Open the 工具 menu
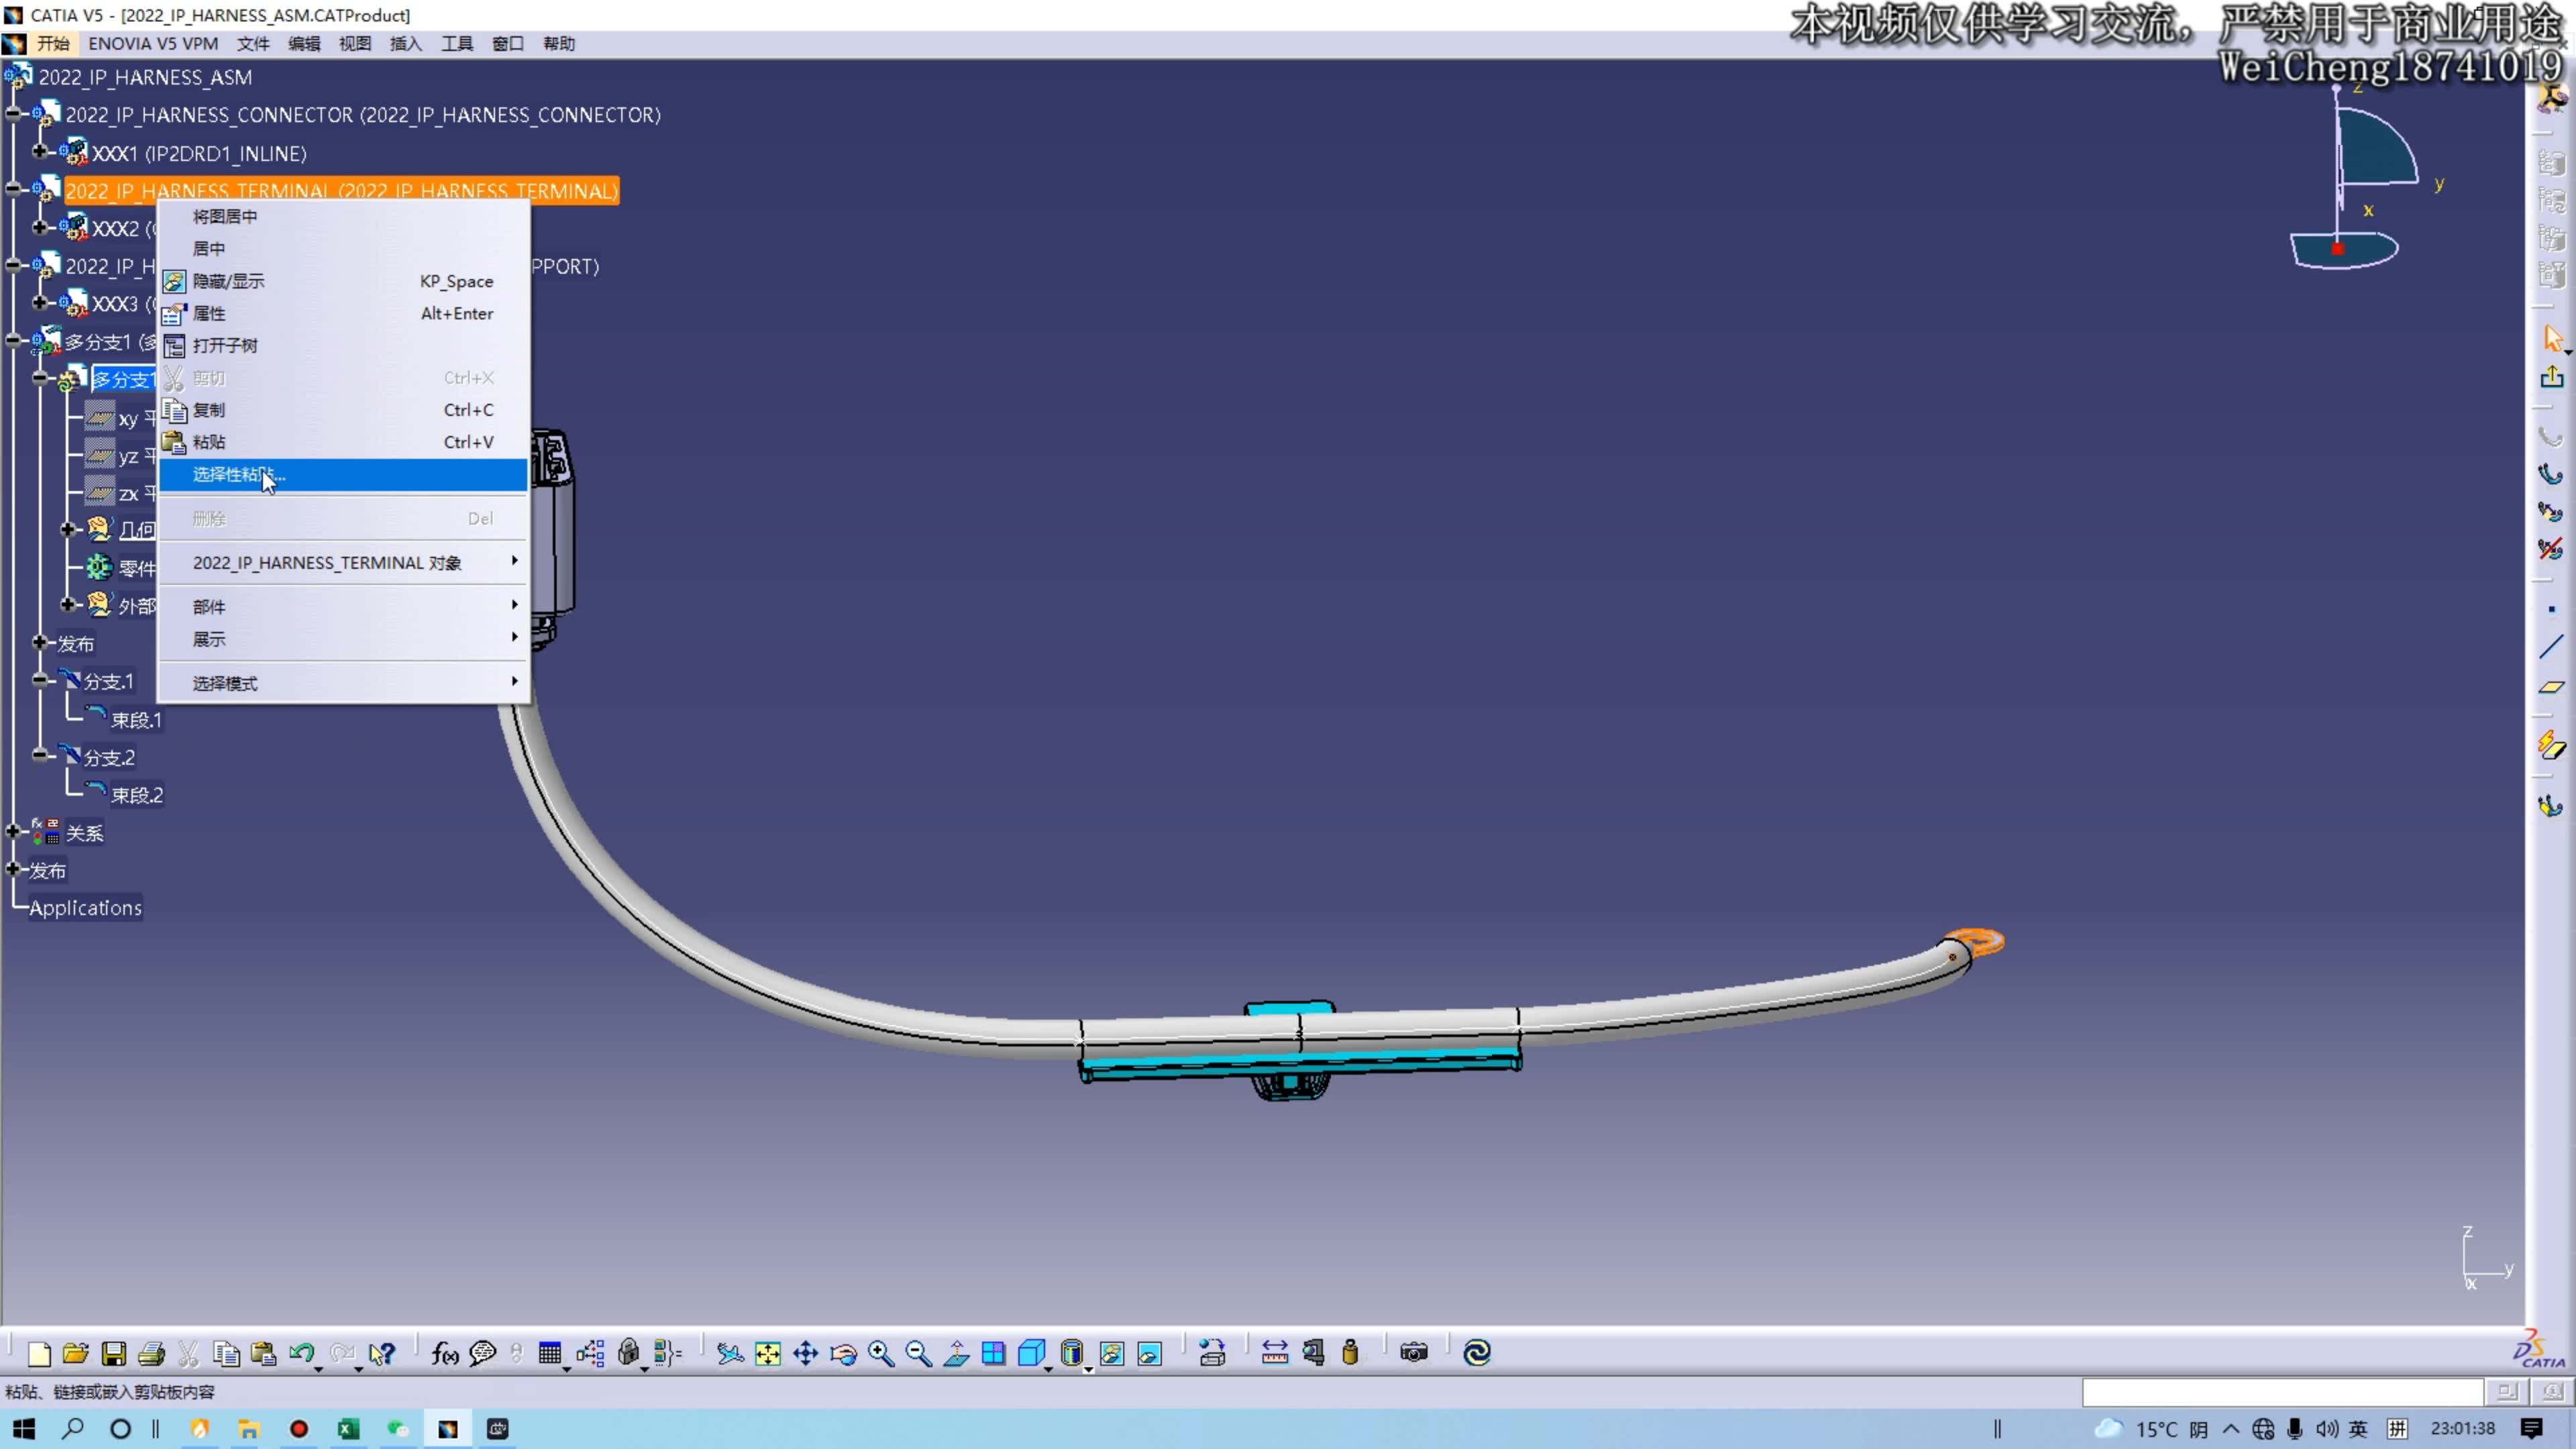Image resolution: width=2576 pixels, height=1449 pixels. (457, 43)
